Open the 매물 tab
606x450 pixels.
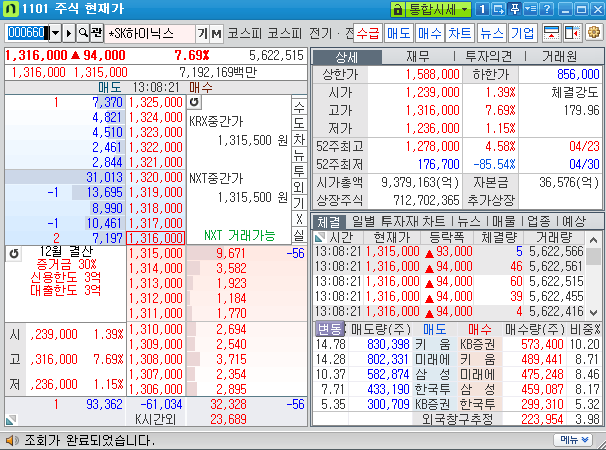coord(504,222)
